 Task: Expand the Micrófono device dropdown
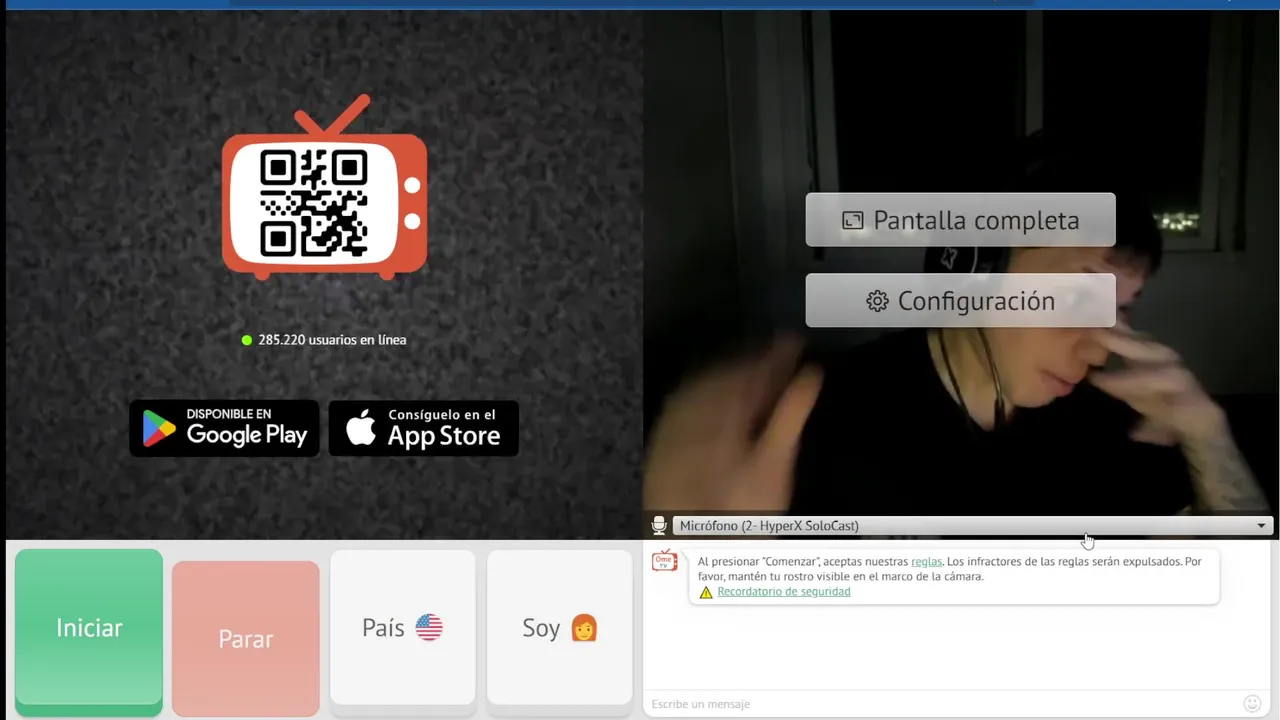(972, 526)
